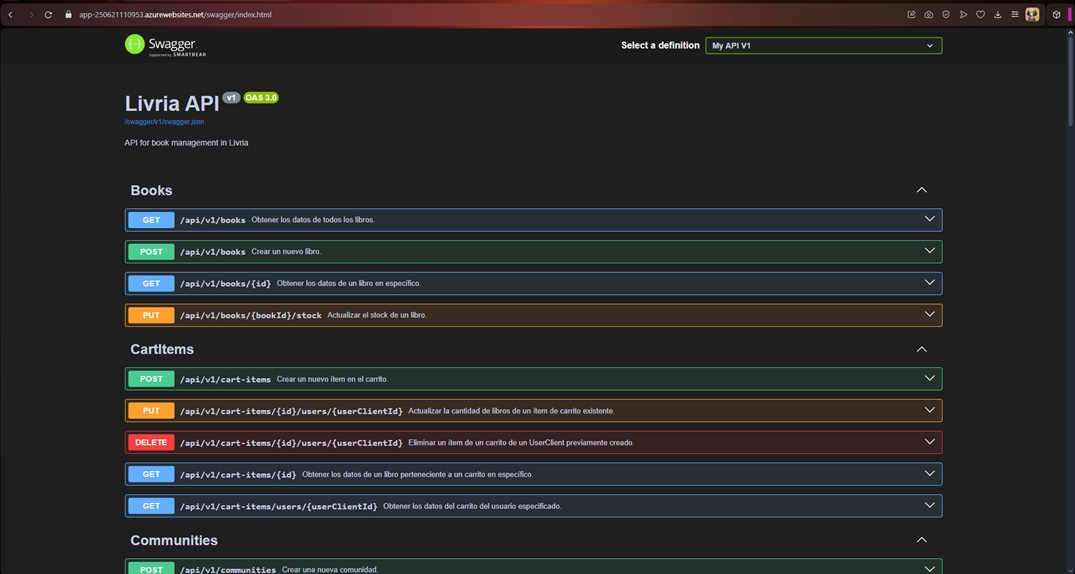
Task: Go back in the browser
Action: point(10,14)
